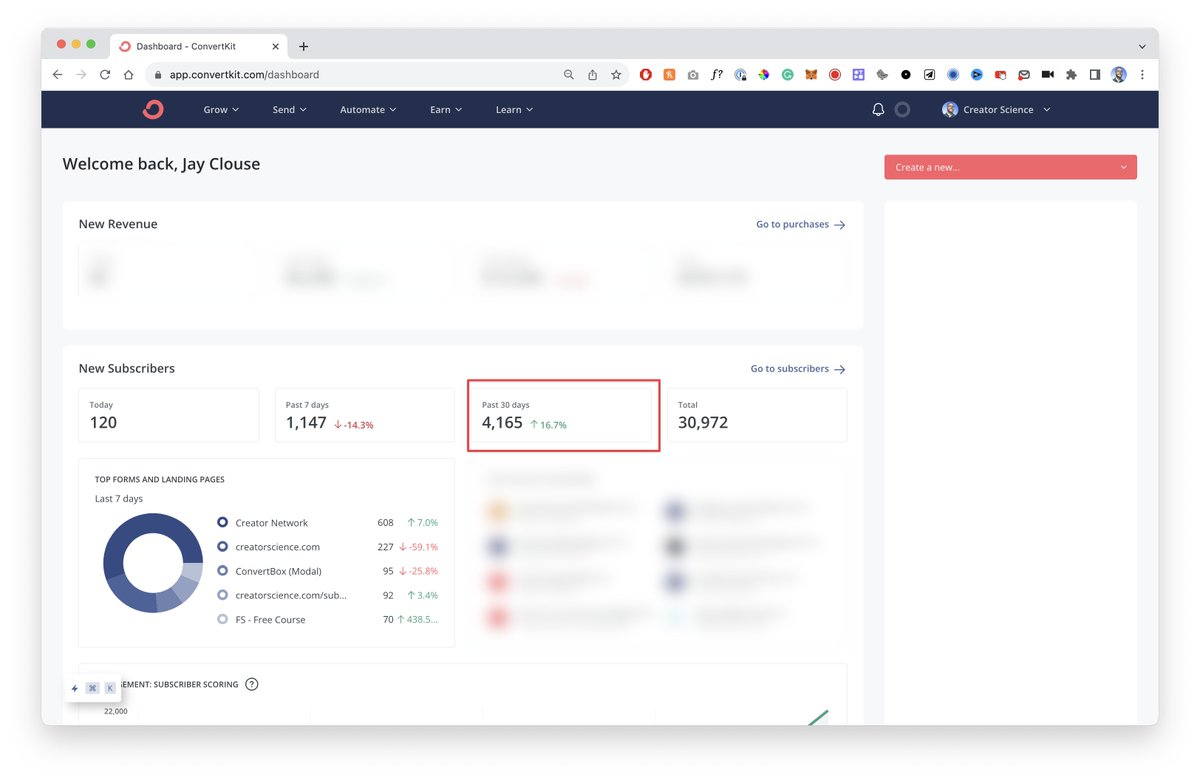Open the mail envelope extension

click(x=1024, y=75)
